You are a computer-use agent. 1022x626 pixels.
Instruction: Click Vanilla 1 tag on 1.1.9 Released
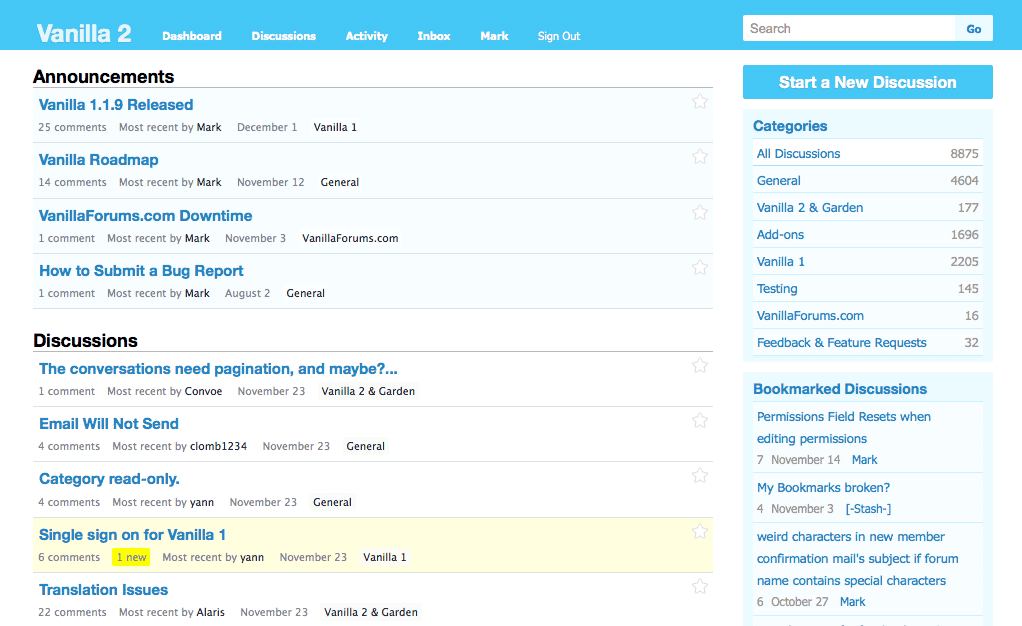tap(335, 127)
